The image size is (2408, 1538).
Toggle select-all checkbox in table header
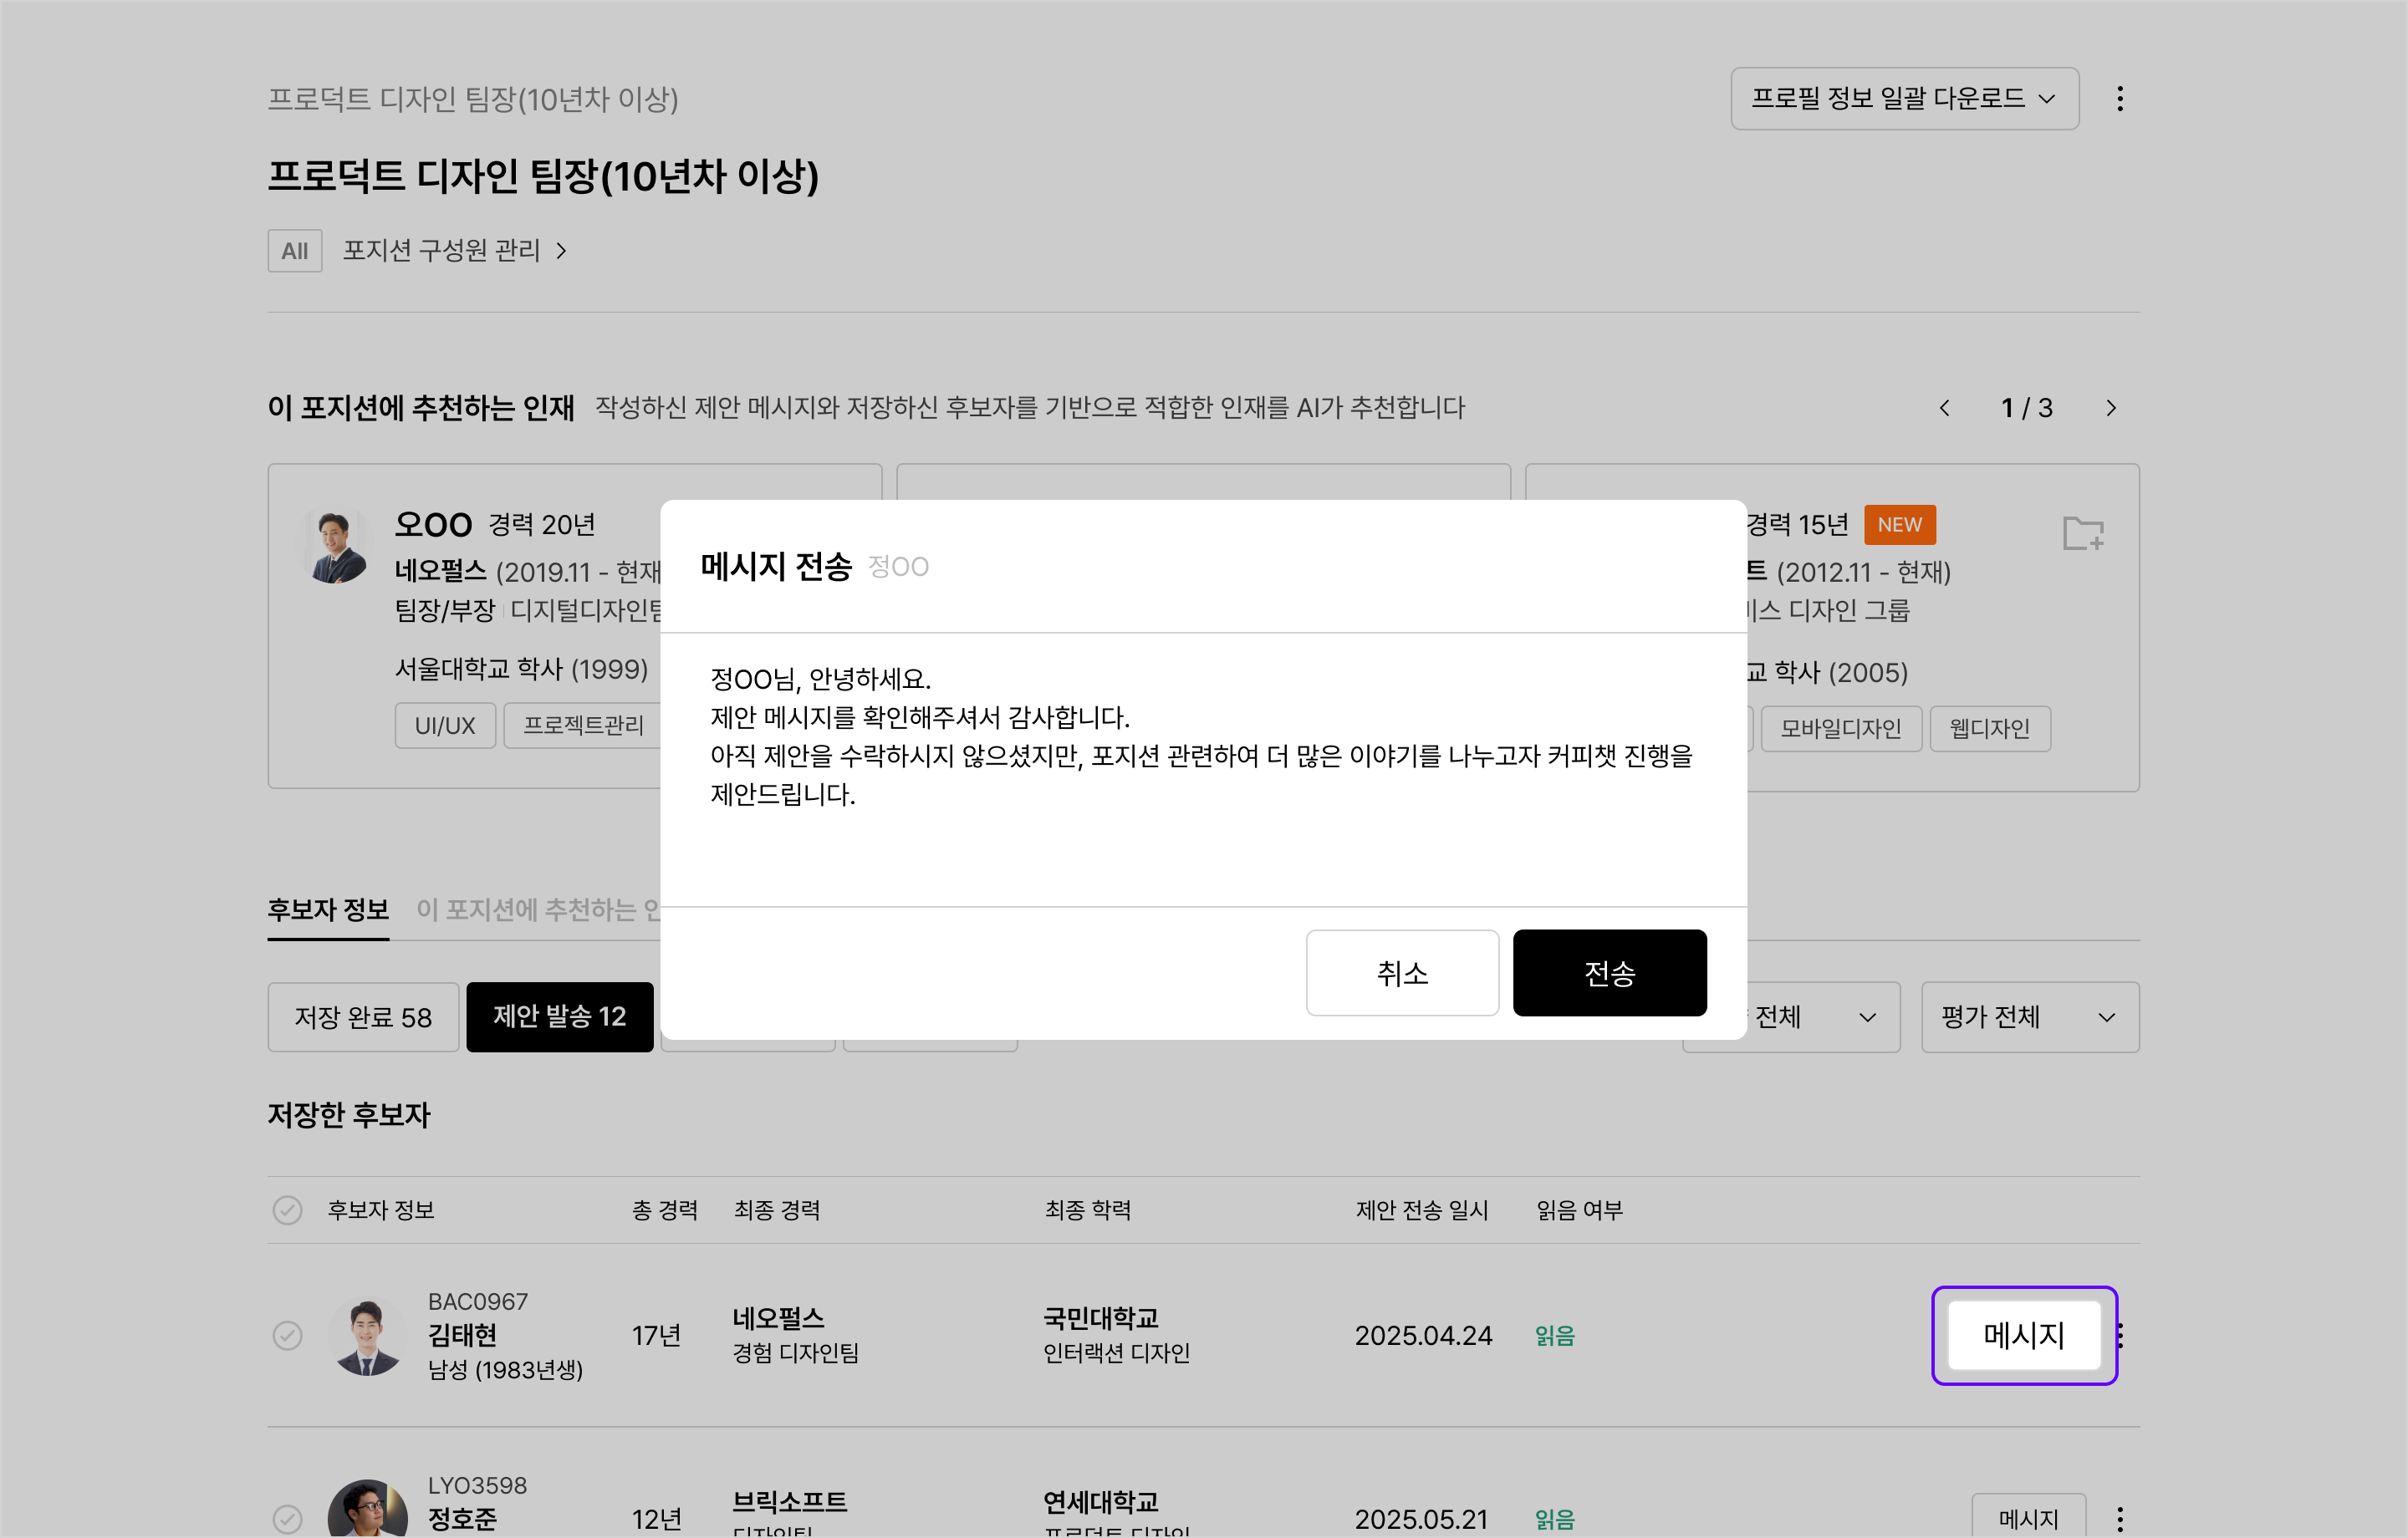tap(287, 1210)
